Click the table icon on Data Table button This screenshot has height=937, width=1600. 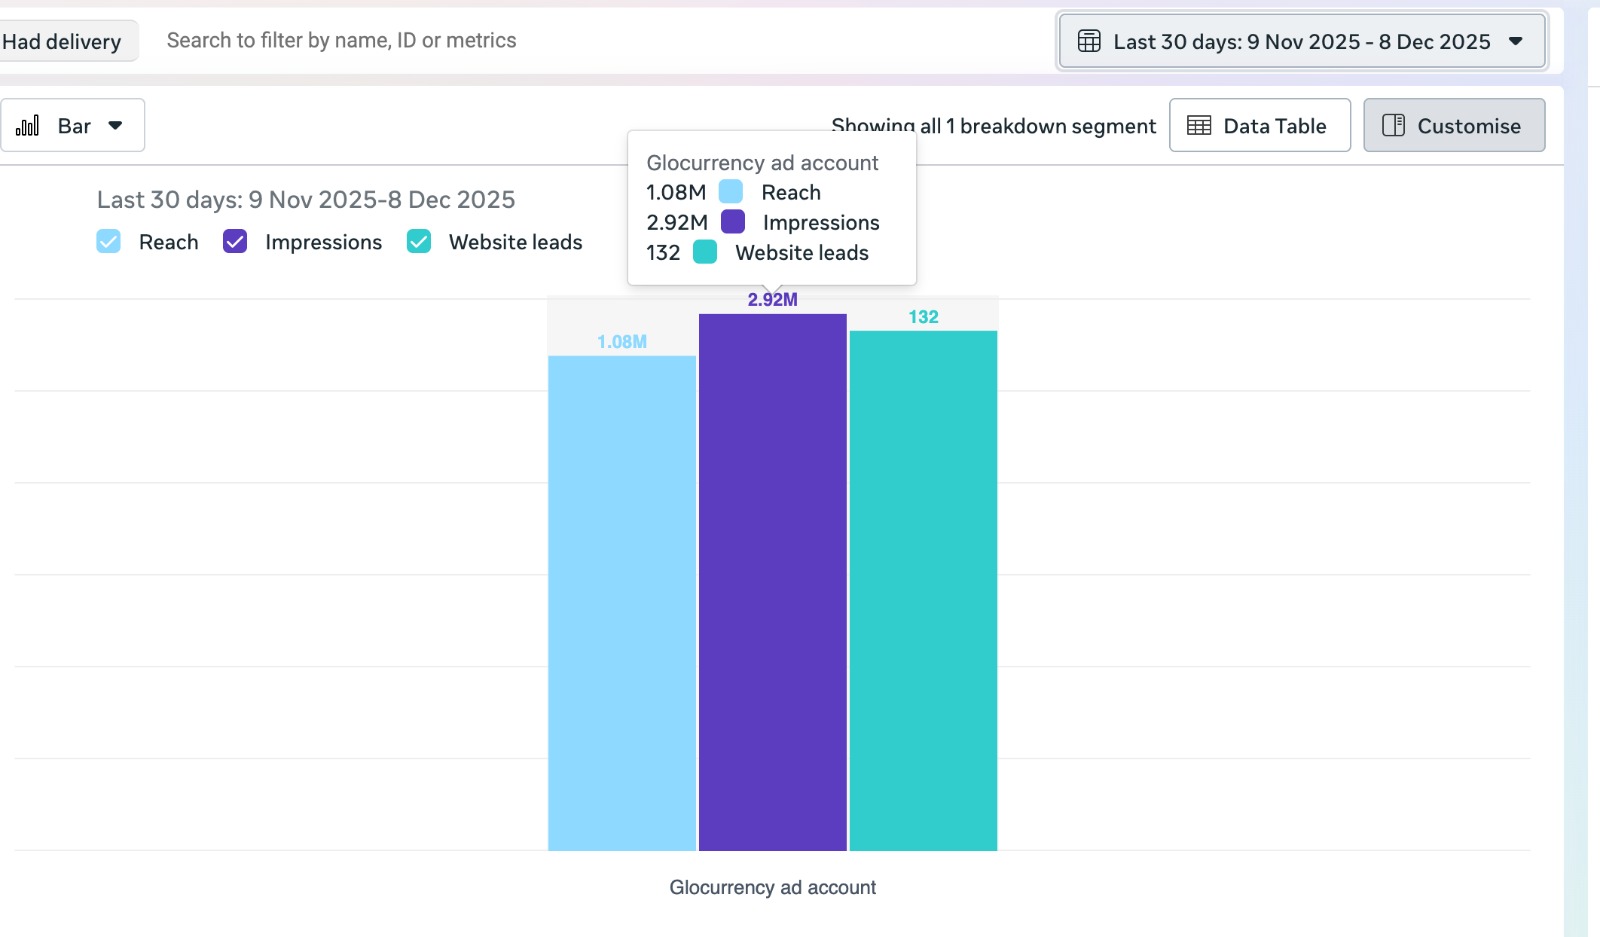click(x=1199, y=126)
